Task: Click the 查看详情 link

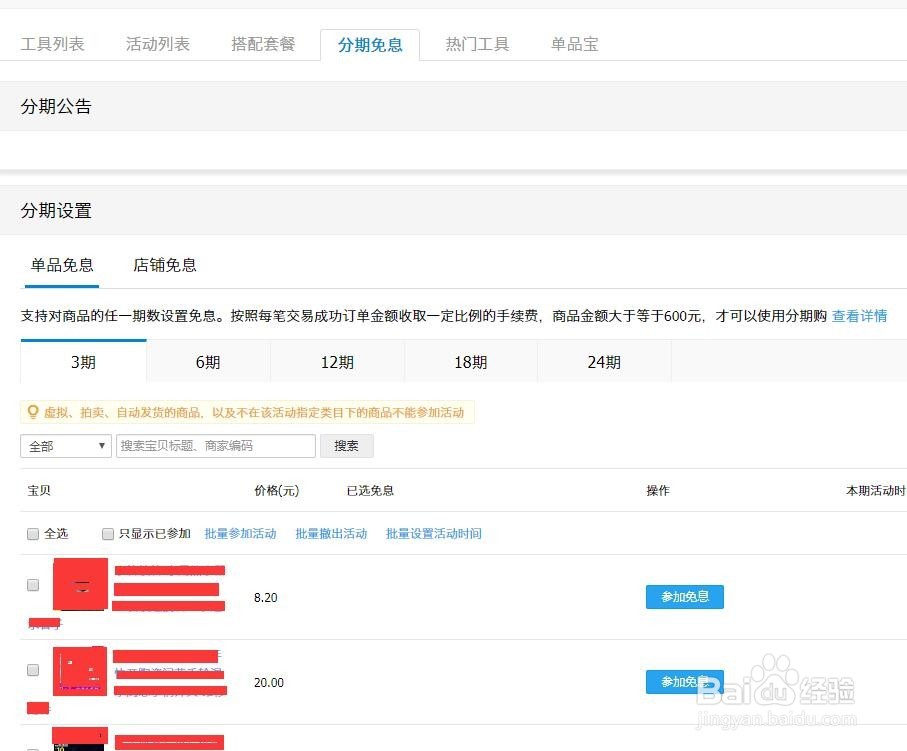Action: [858, 315]
